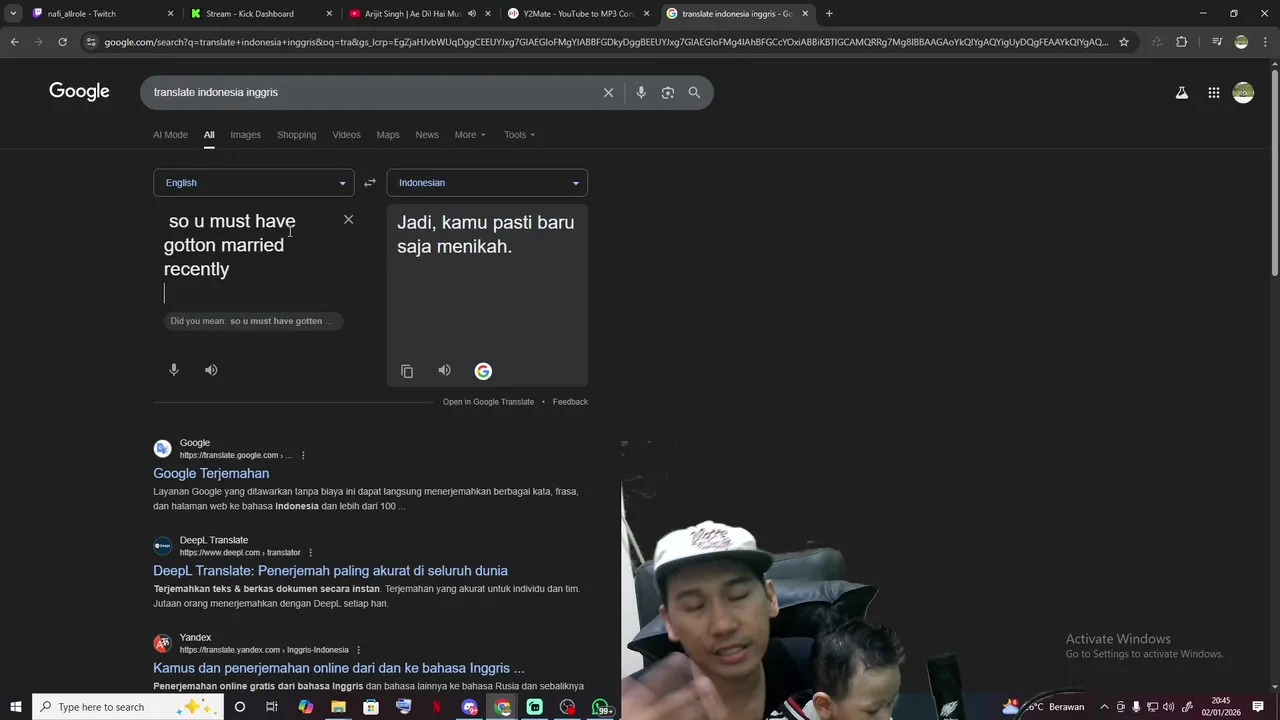The height and width of the screenshot is (720, 1280).
Task: Go back to previous page
Action: point(14,42)
